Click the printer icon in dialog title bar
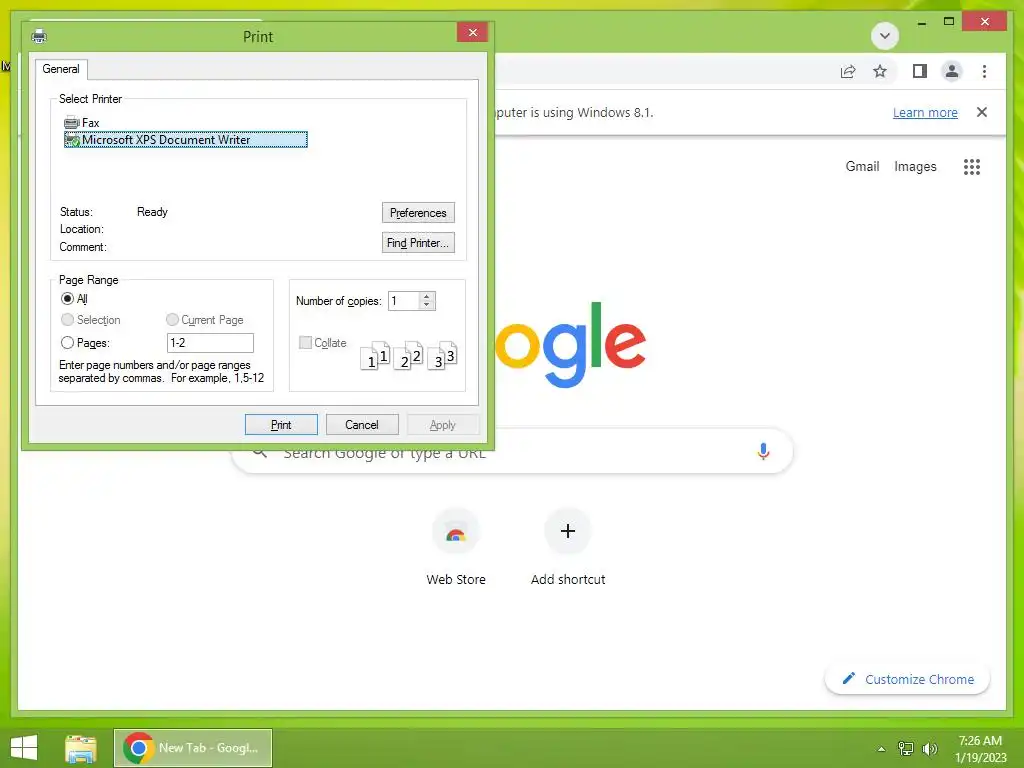The width and height of the screenshot is (1024, 768). pos(39,35)
